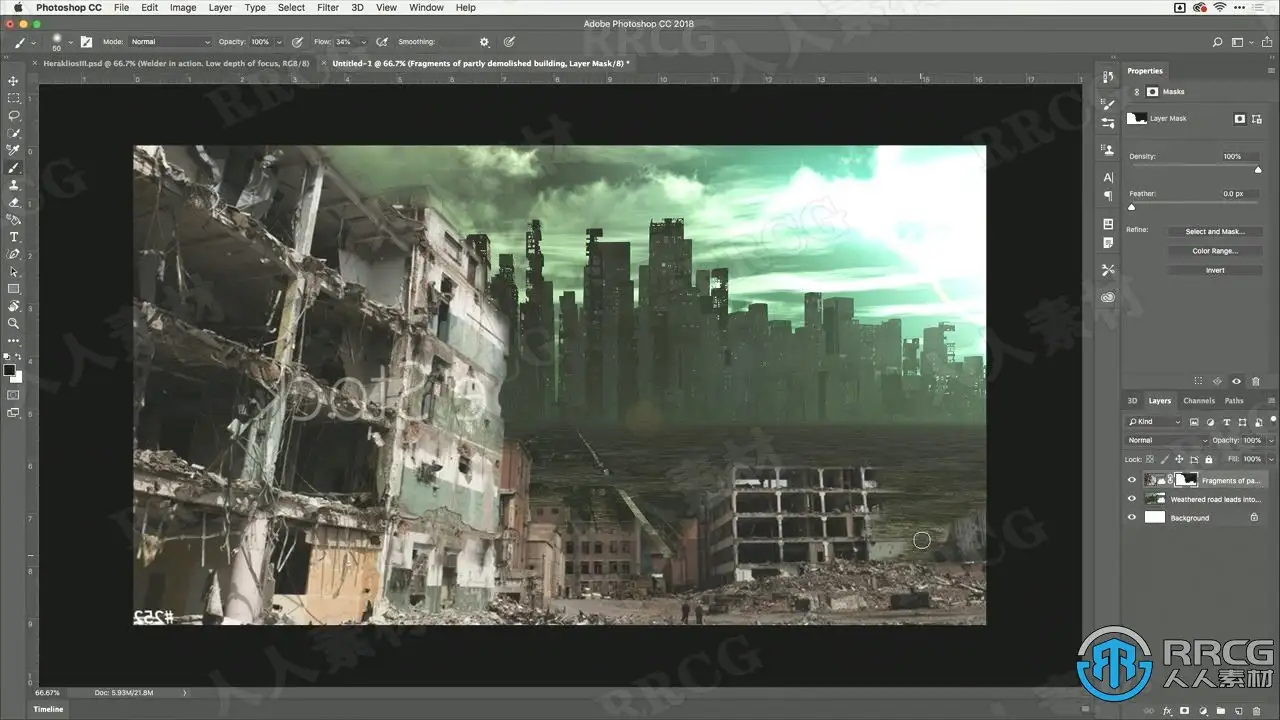
Task: Enable airbrush-style build-up
Action: click(381, 42)
